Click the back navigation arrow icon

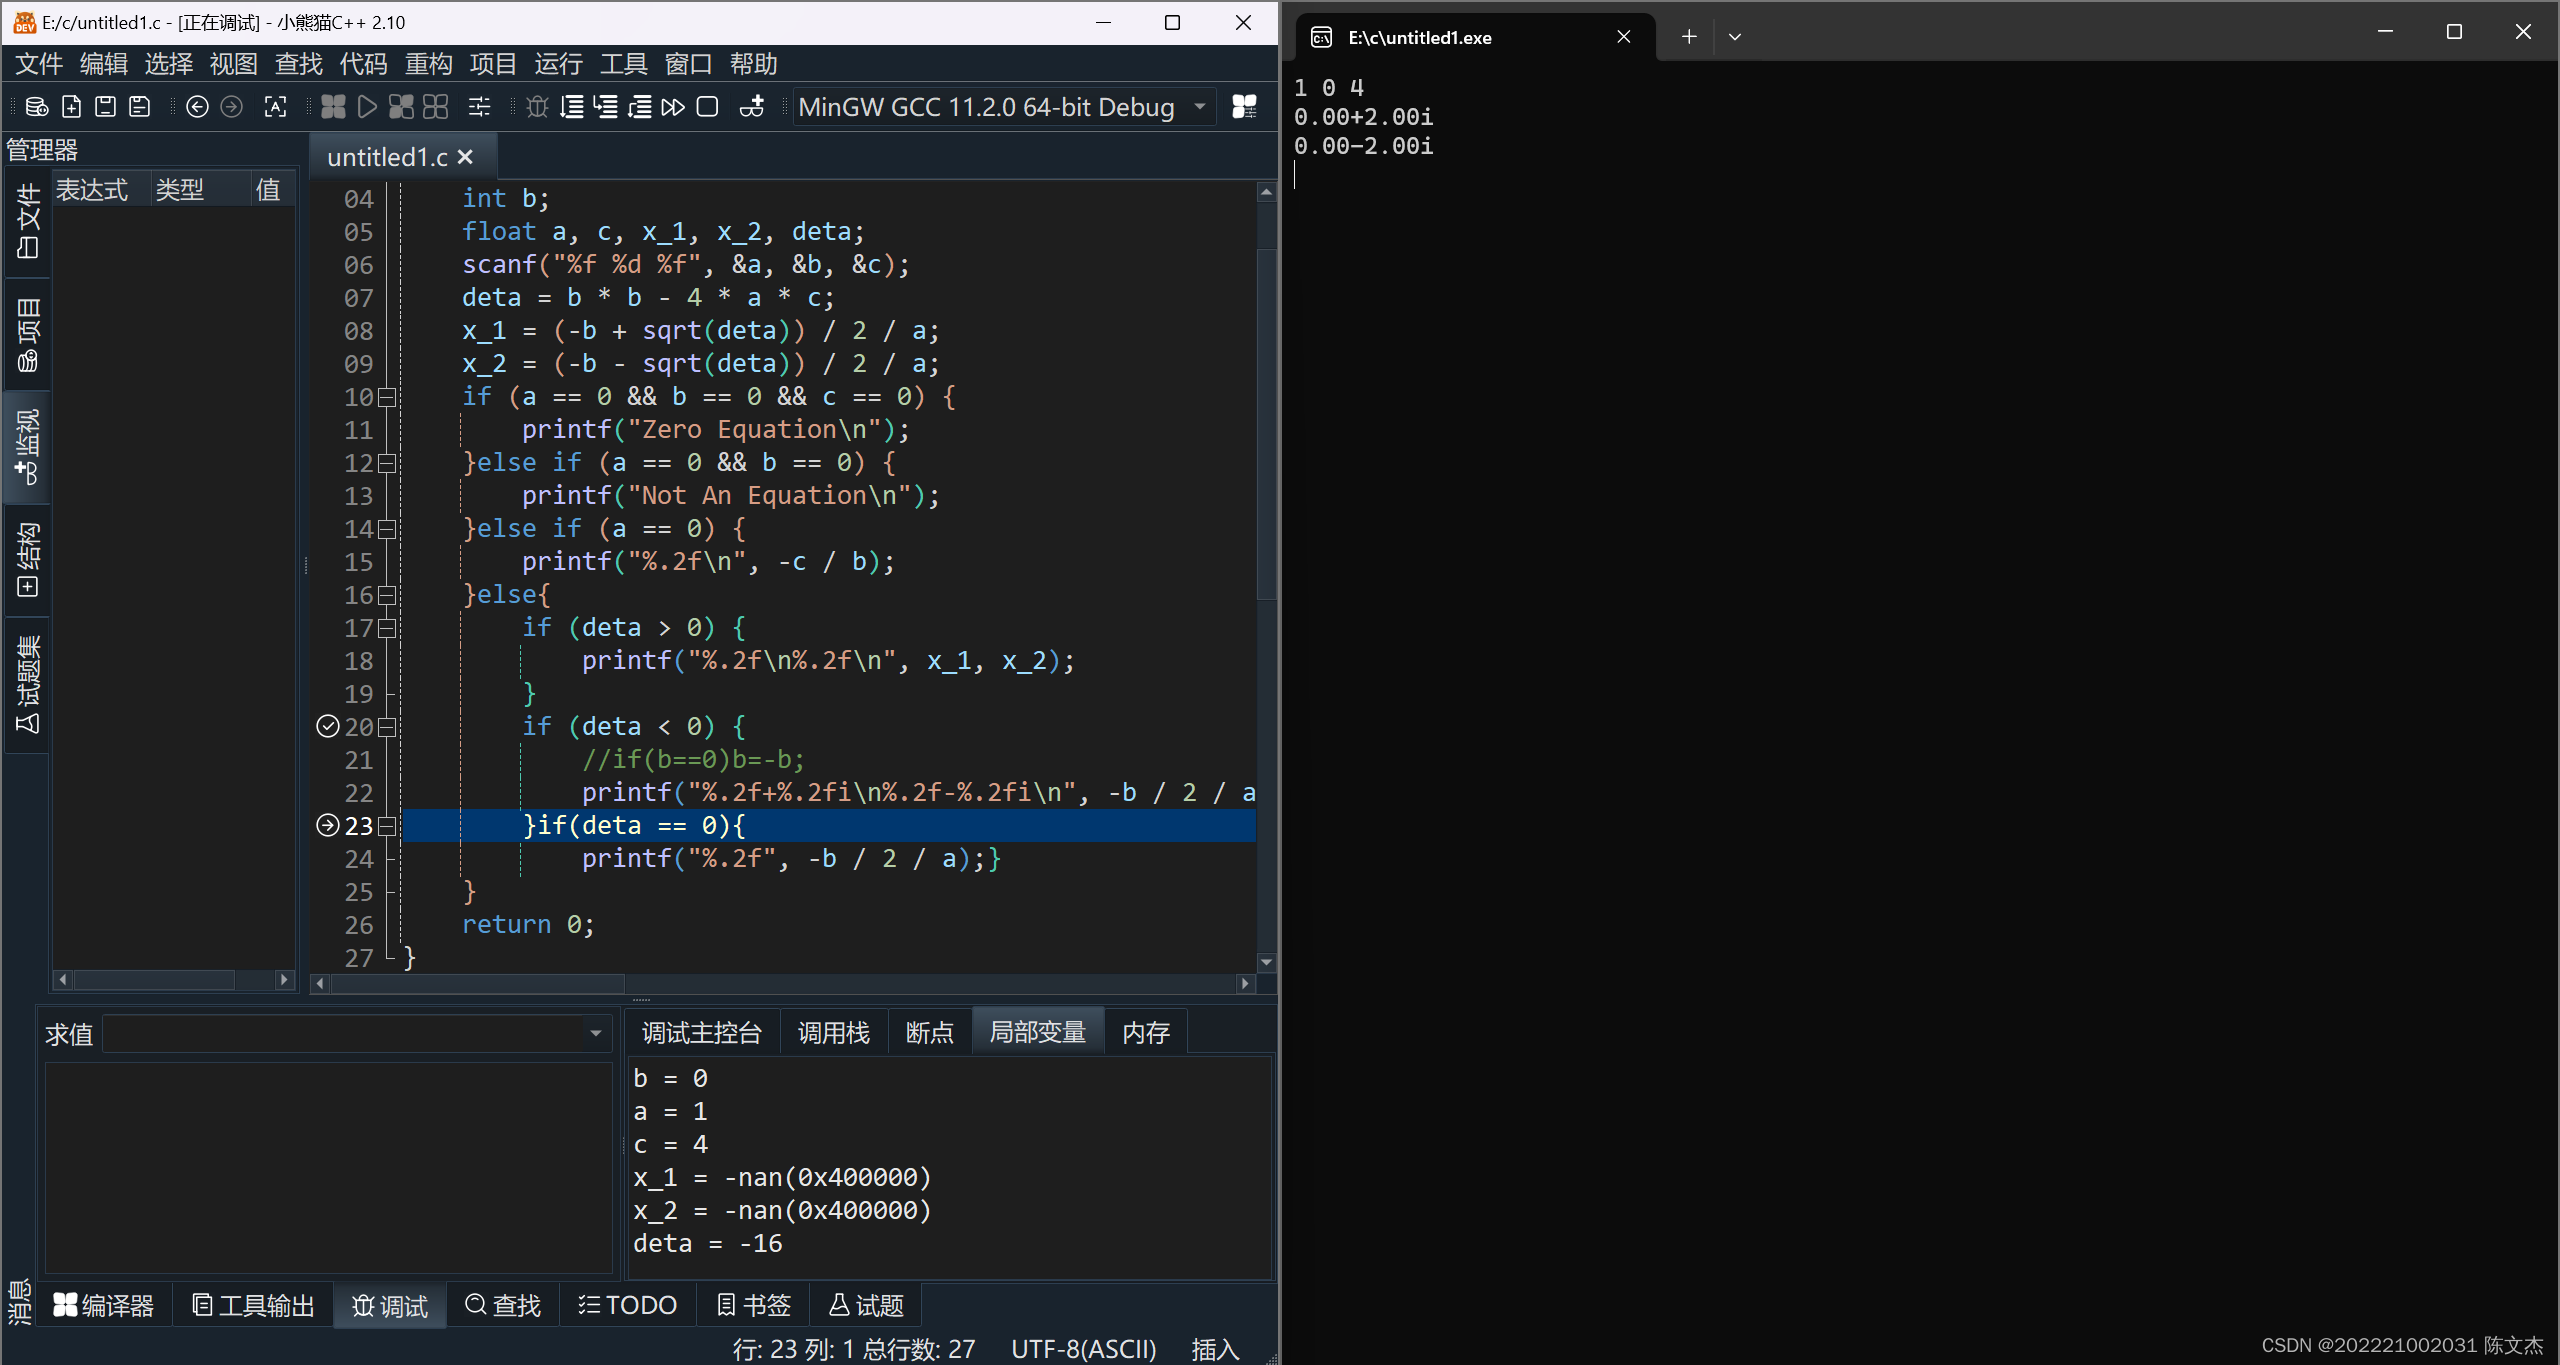click(x=197, y=107)
